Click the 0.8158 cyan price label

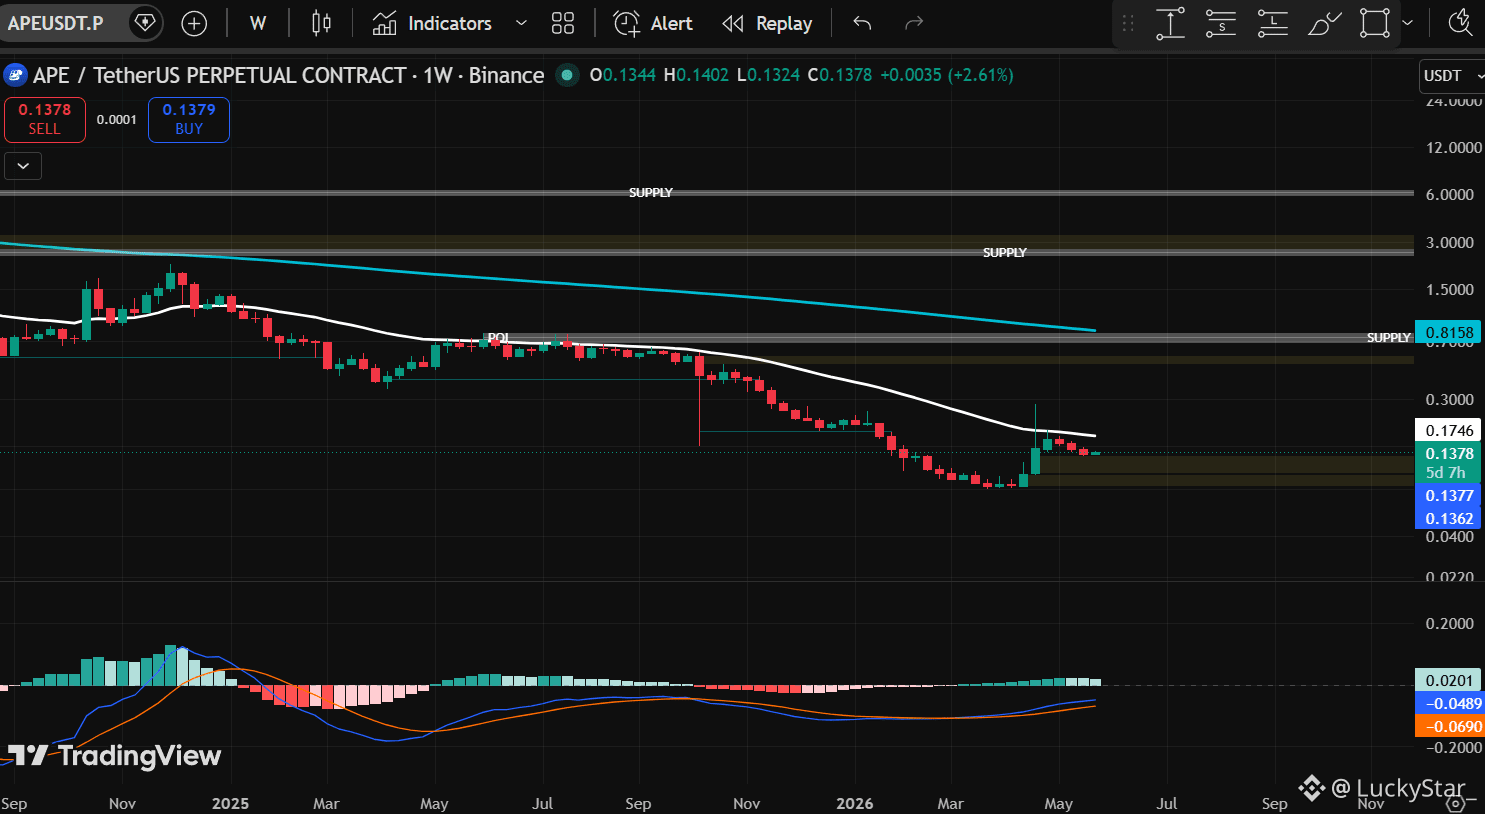point(1449,332)
